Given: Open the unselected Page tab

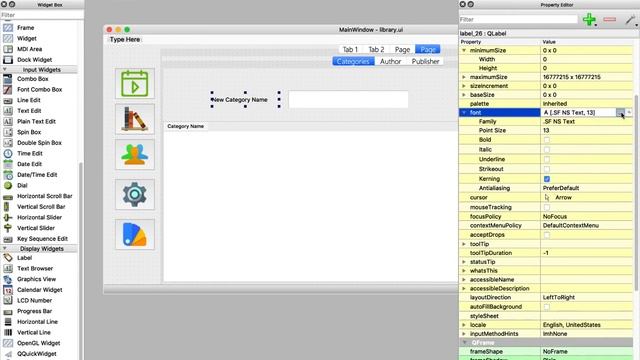Looking at the screenshot, I should [402, 49].
